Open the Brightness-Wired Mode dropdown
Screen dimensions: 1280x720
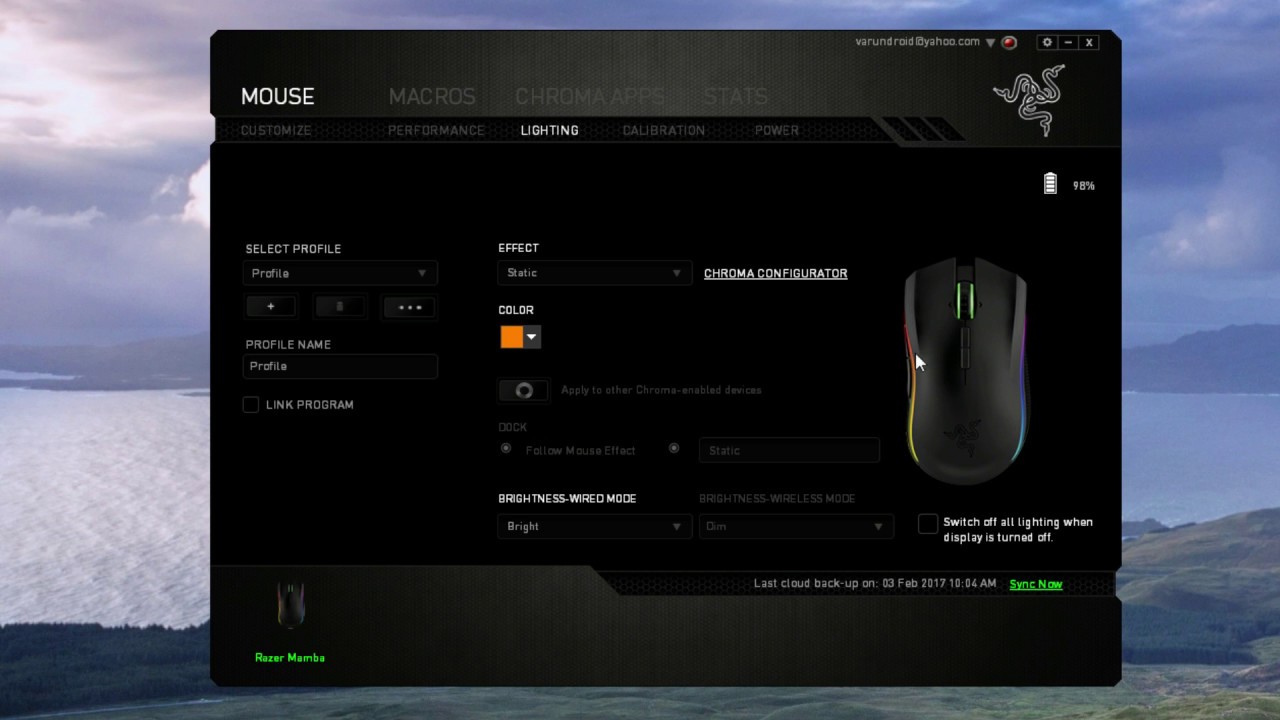point(594,526)
